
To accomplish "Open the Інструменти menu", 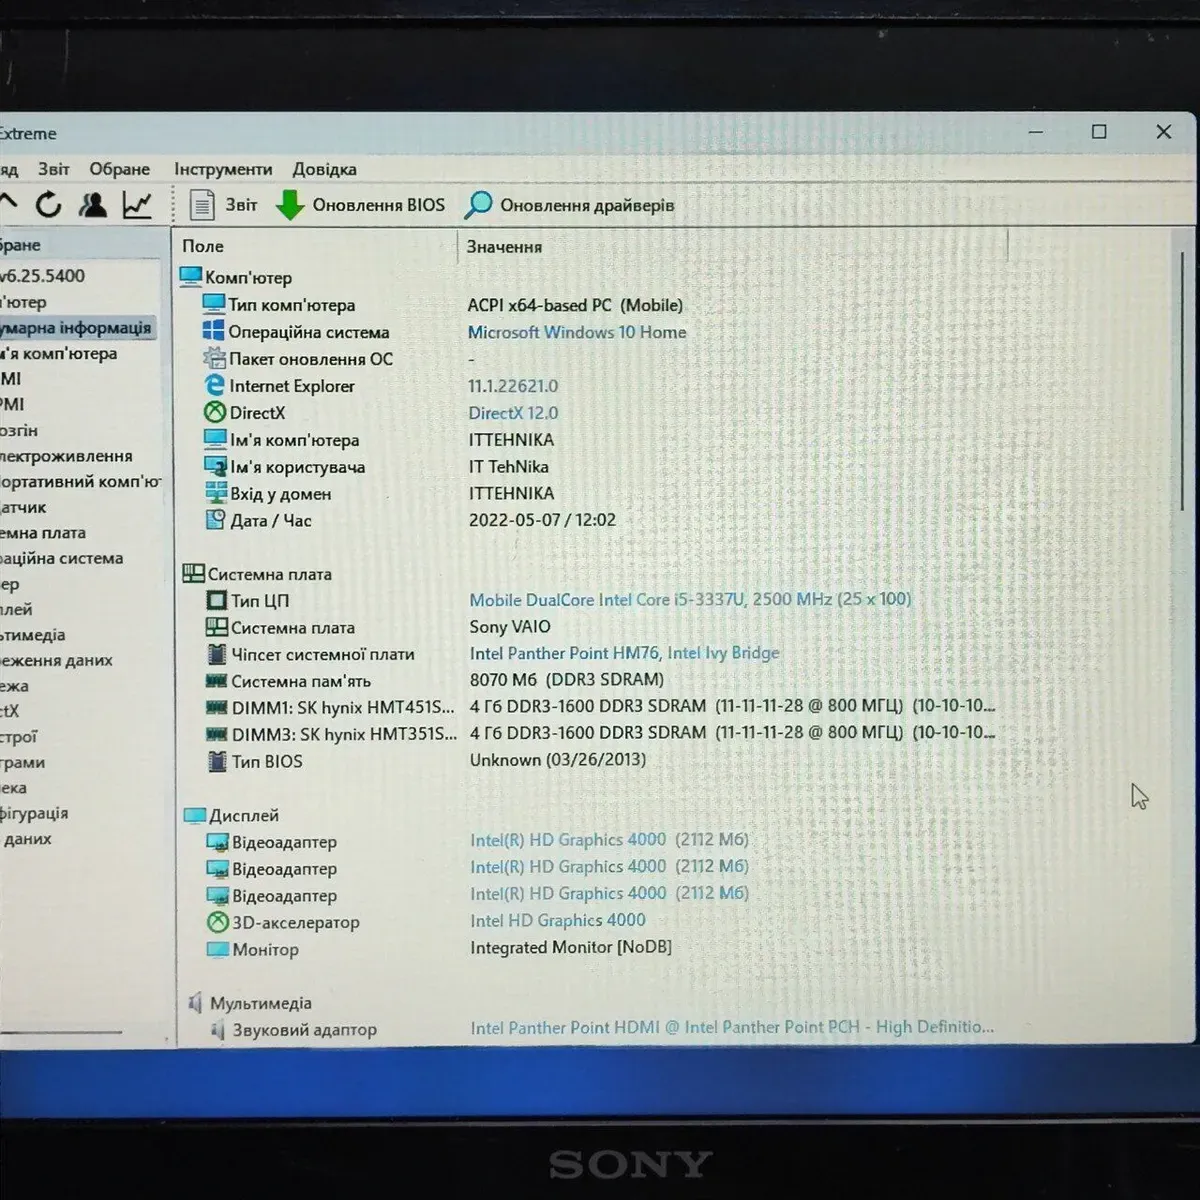I will coord(222,169).
